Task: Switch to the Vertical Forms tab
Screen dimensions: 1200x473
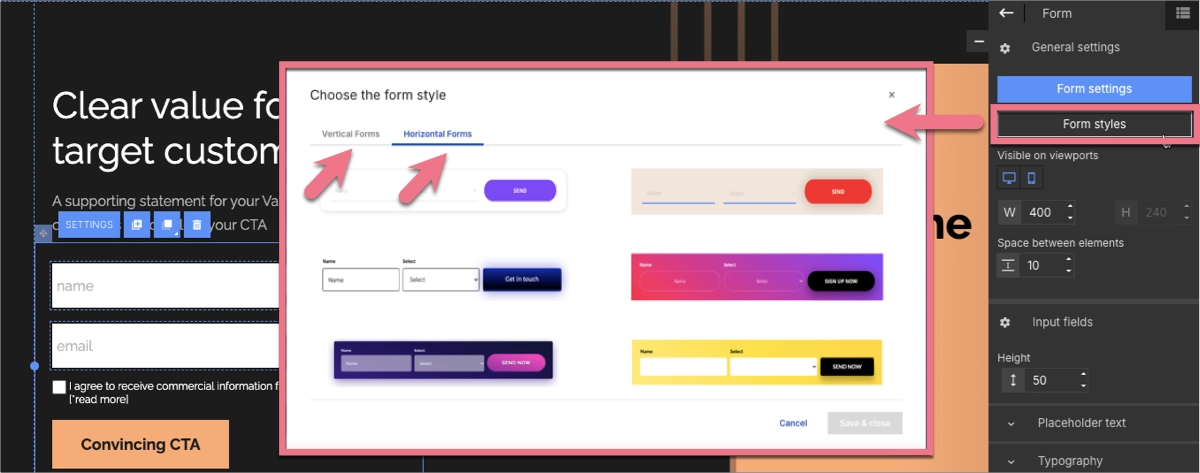Action: tap(350, 134)
